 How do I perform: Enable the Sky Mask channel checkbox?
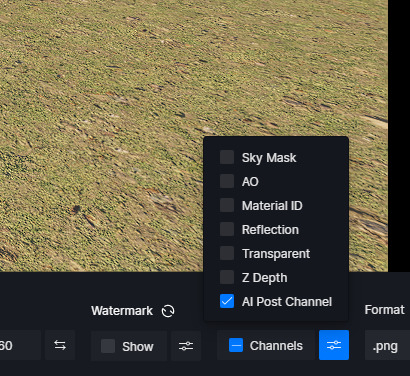(227, 157)
